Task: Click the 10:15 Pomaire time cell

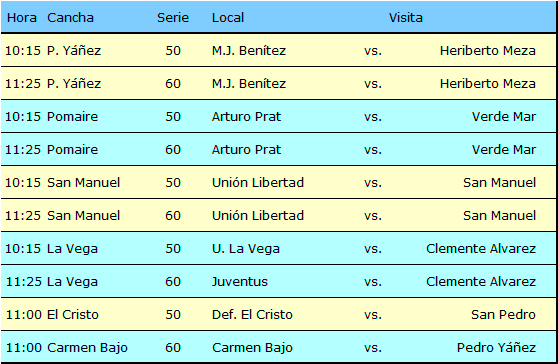Action: [x=23, y=117]
